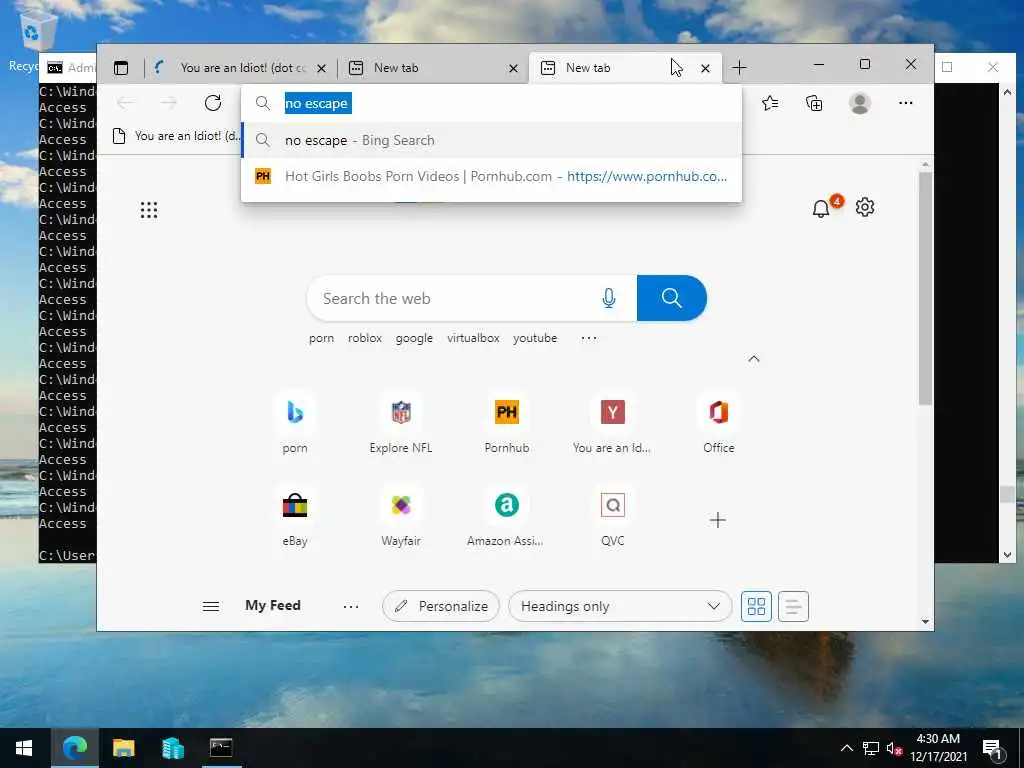Close the active New tab

pos(705,68)
